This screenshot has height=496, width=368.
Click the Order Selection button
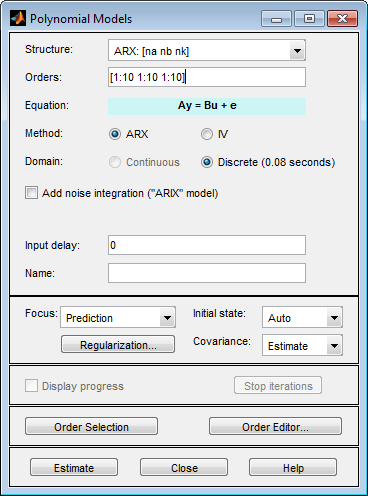coord(91,426)
